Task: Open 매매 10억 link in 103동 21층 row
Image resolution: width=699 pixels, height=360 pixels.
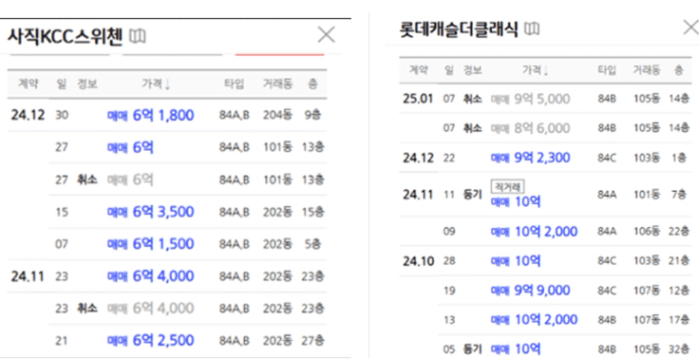Action: click(x=516, y=261)
